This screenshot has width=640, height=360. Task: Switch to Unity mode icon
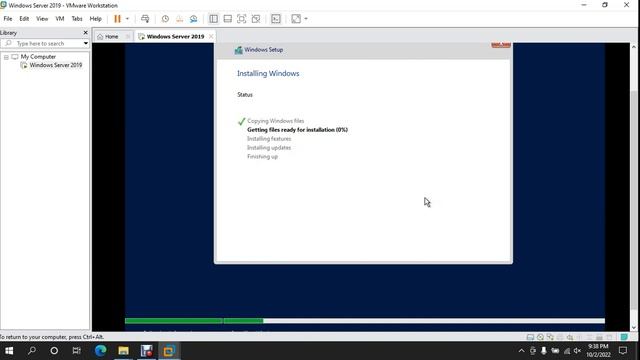click(256, 19)
